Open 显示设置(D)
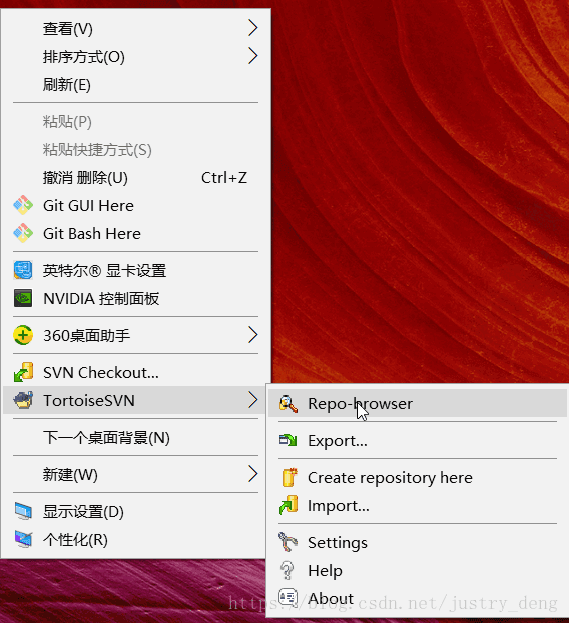Screen dimensions: 569x623 point(136,511)
